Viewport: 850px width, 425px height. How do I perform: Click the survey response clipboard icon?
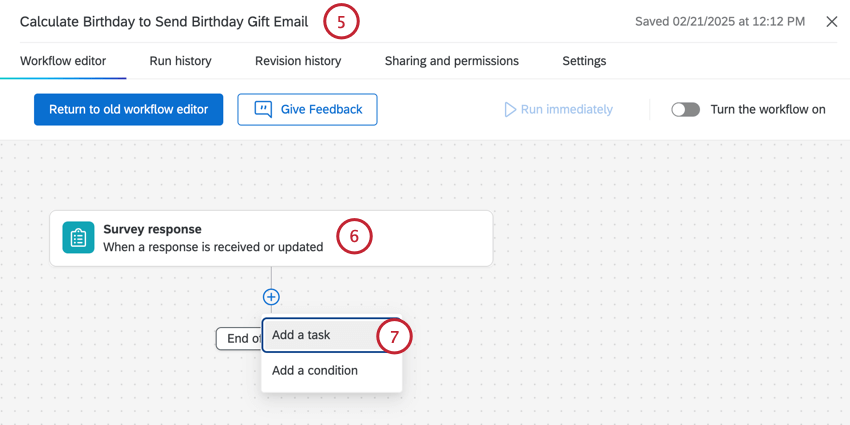pos(79,238)
